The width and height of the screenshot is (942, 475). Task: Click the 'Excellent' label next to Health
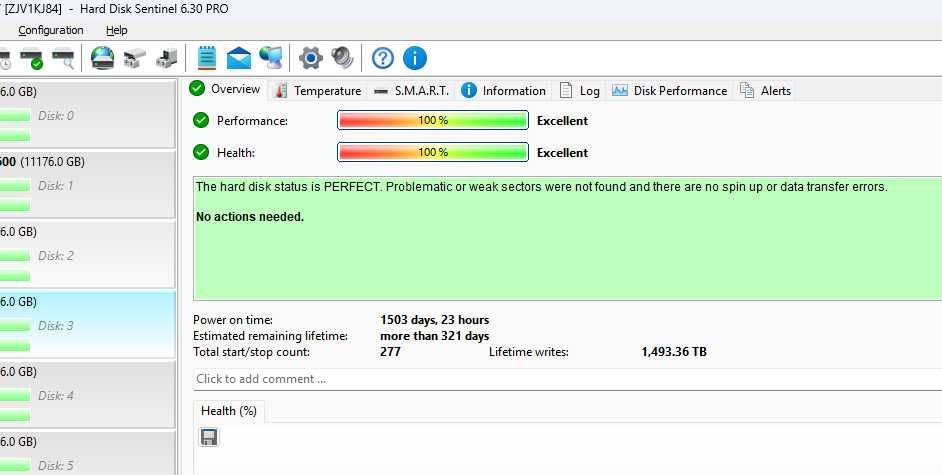tap(562, 153)
